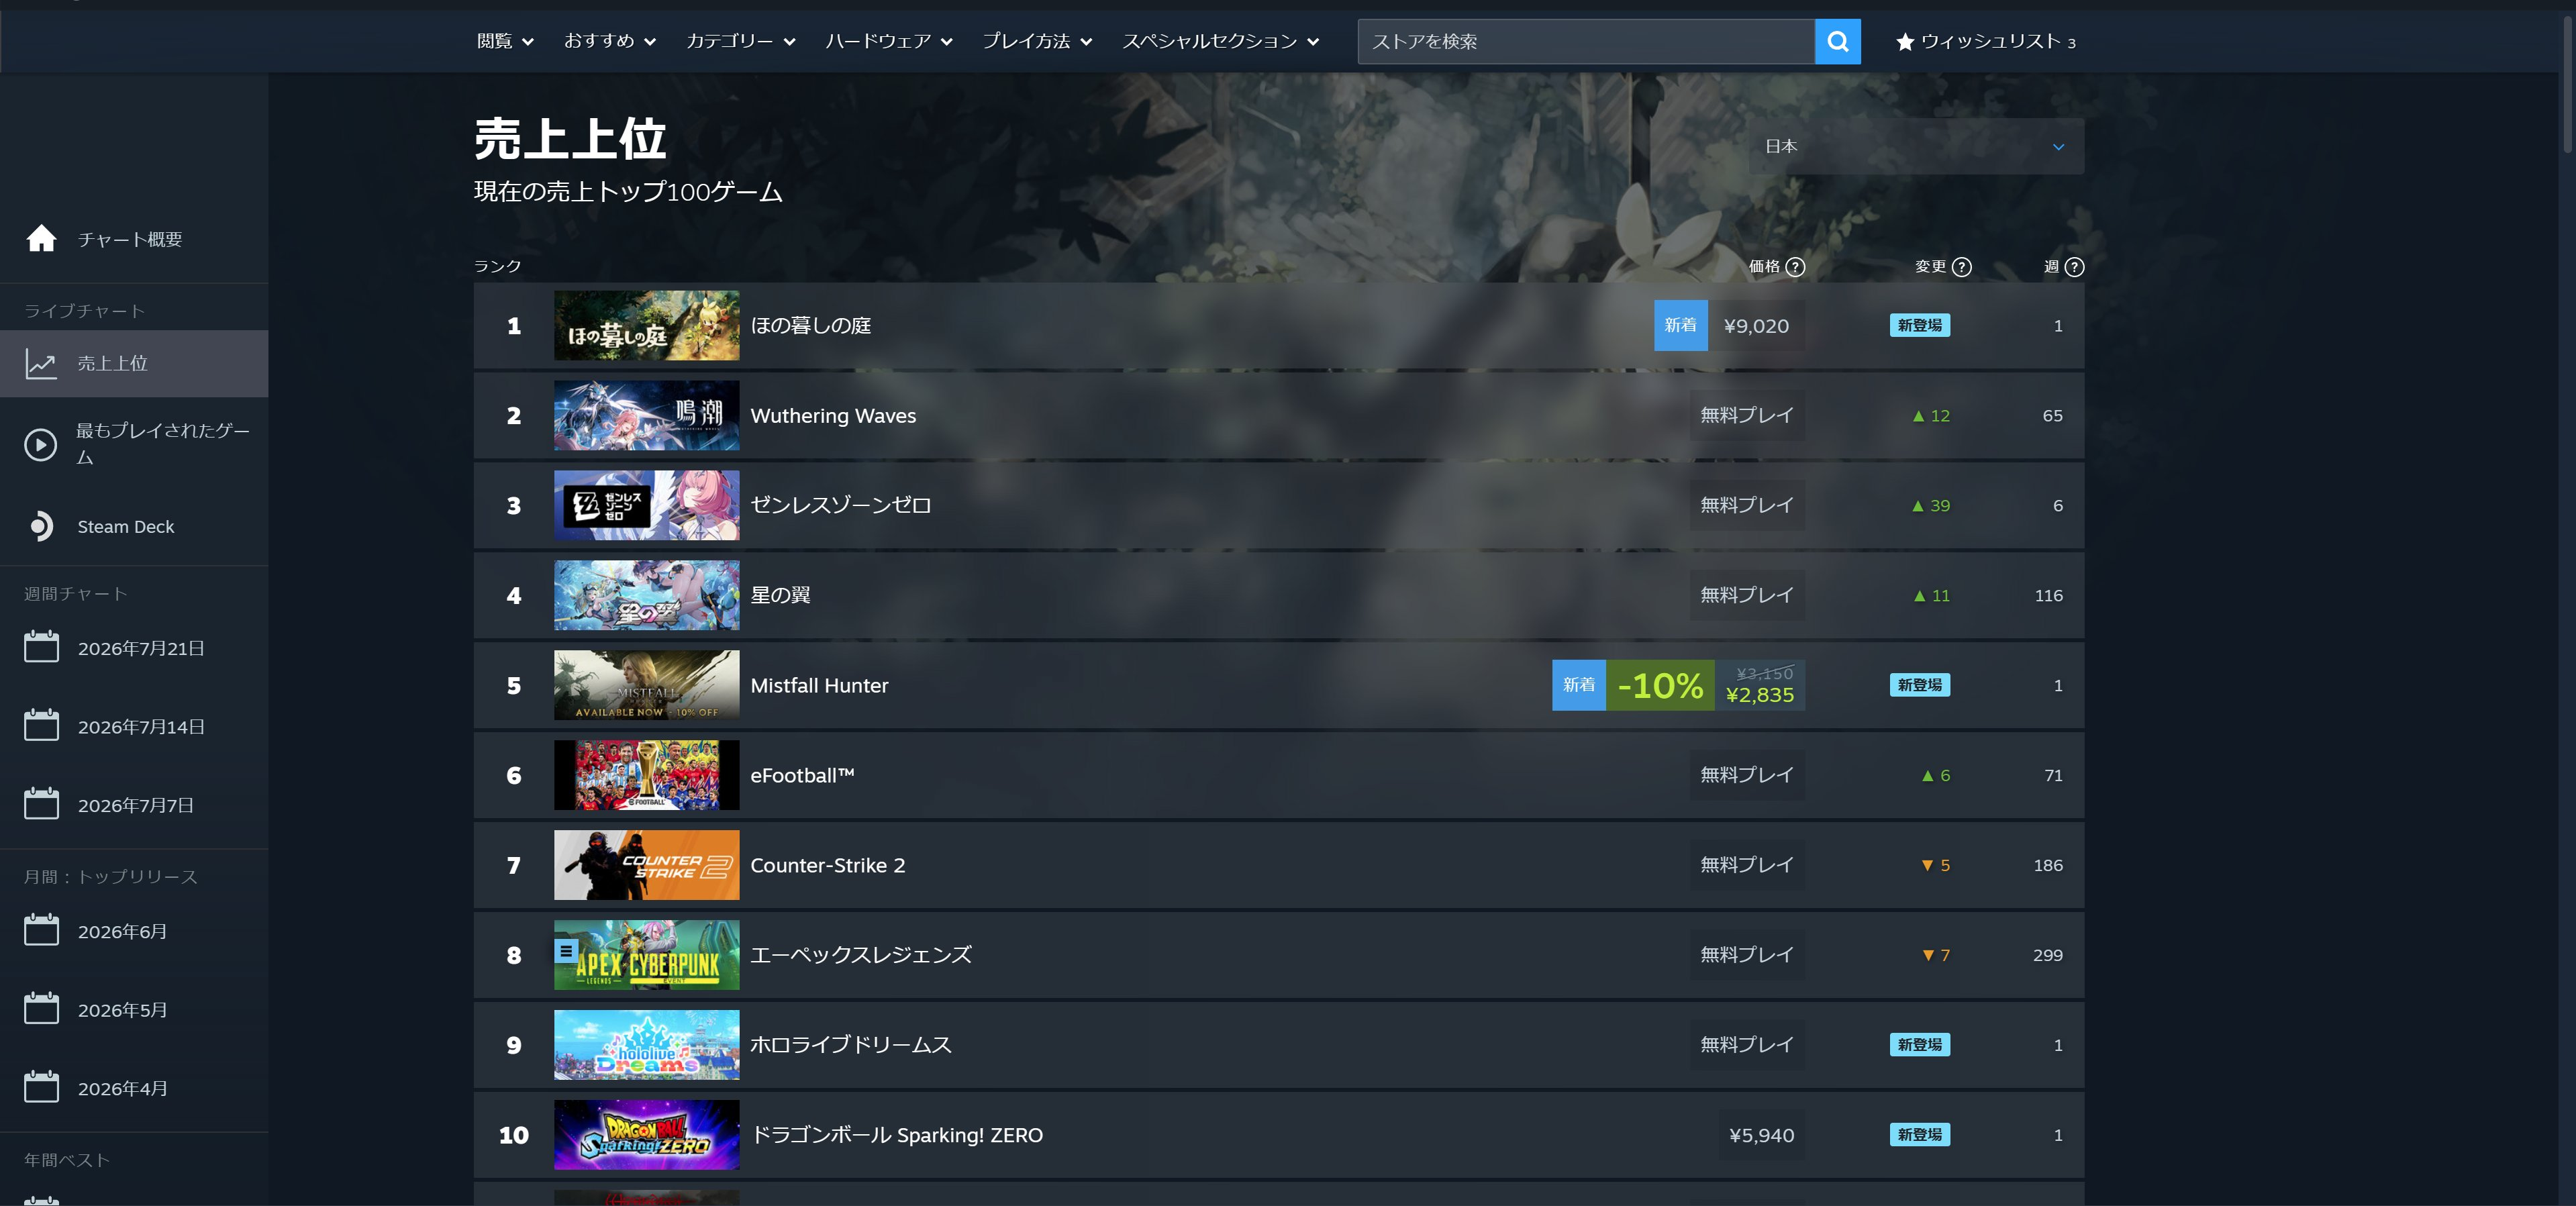
Task: Open 星の翼 game title
Action: coord(780,595)
